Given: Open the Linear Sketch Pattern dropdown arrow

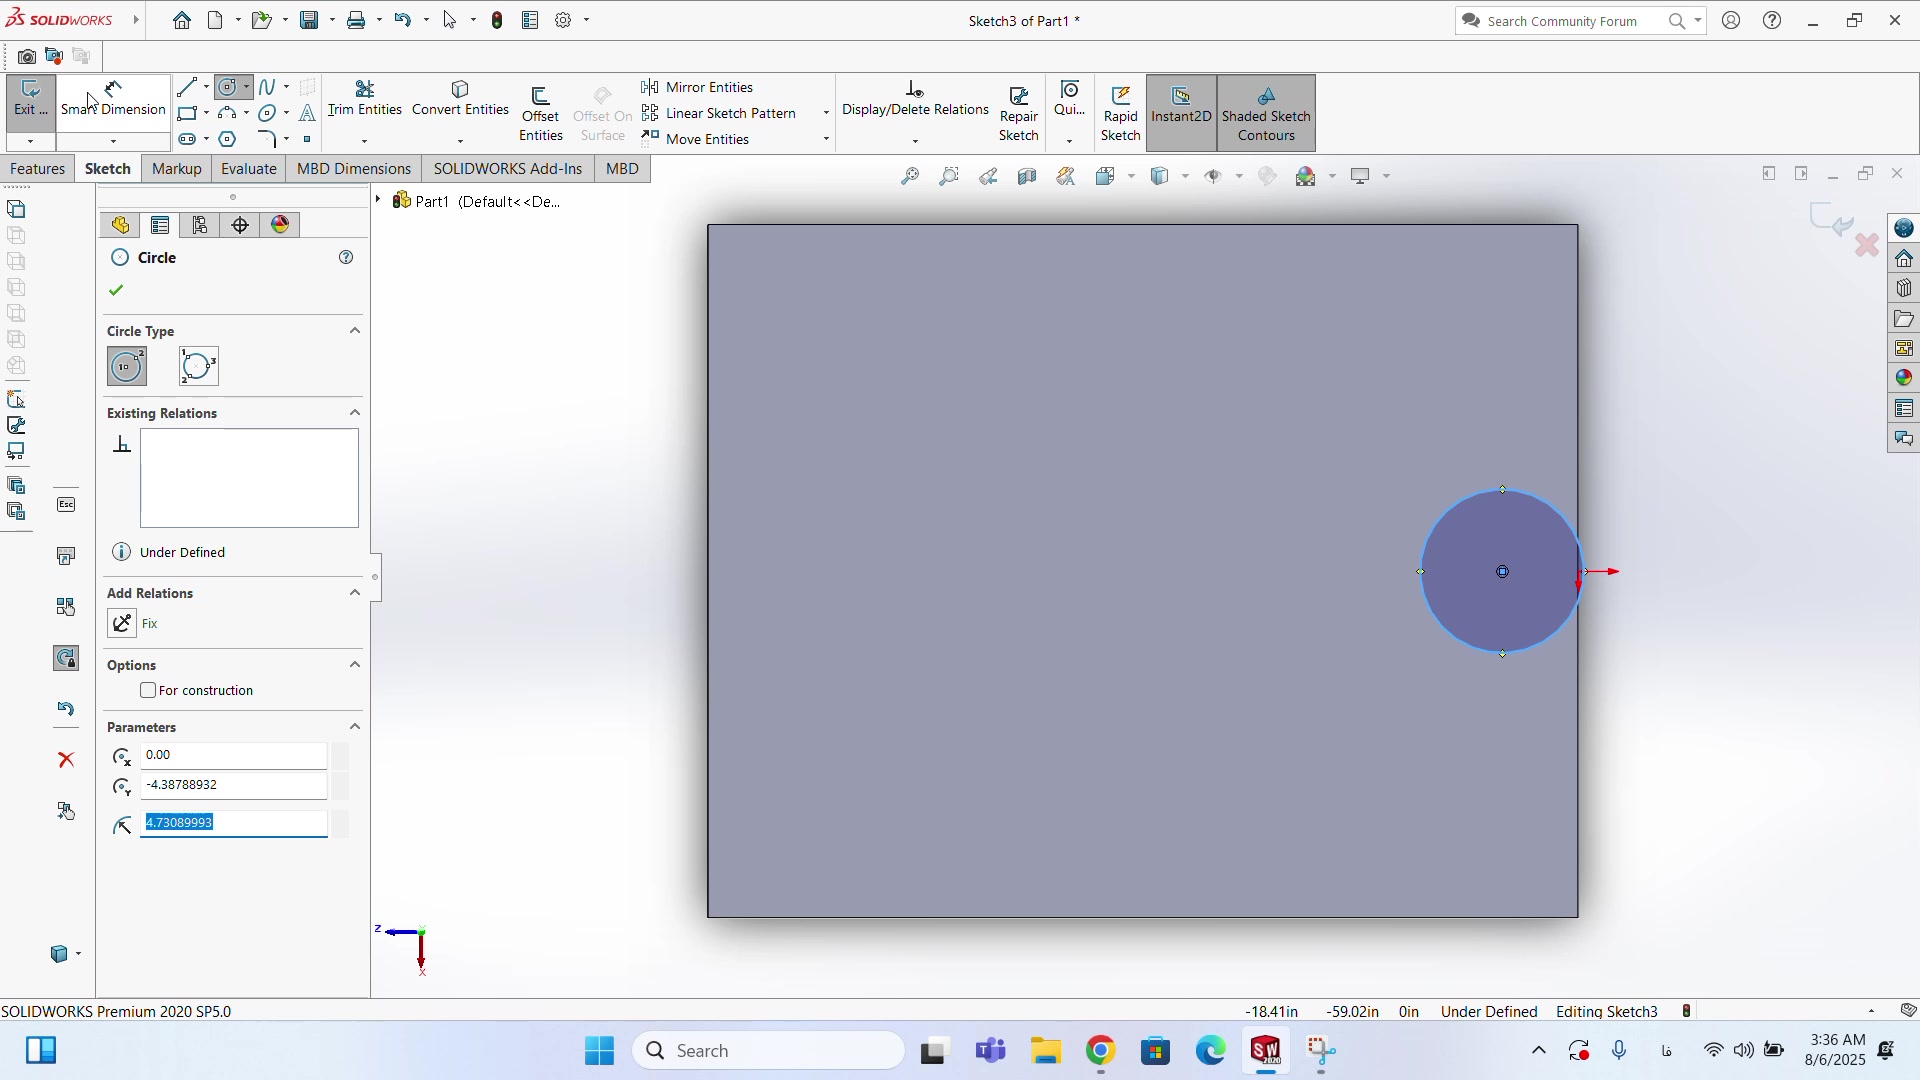Looking at the screenshot, I should point(826,113).
